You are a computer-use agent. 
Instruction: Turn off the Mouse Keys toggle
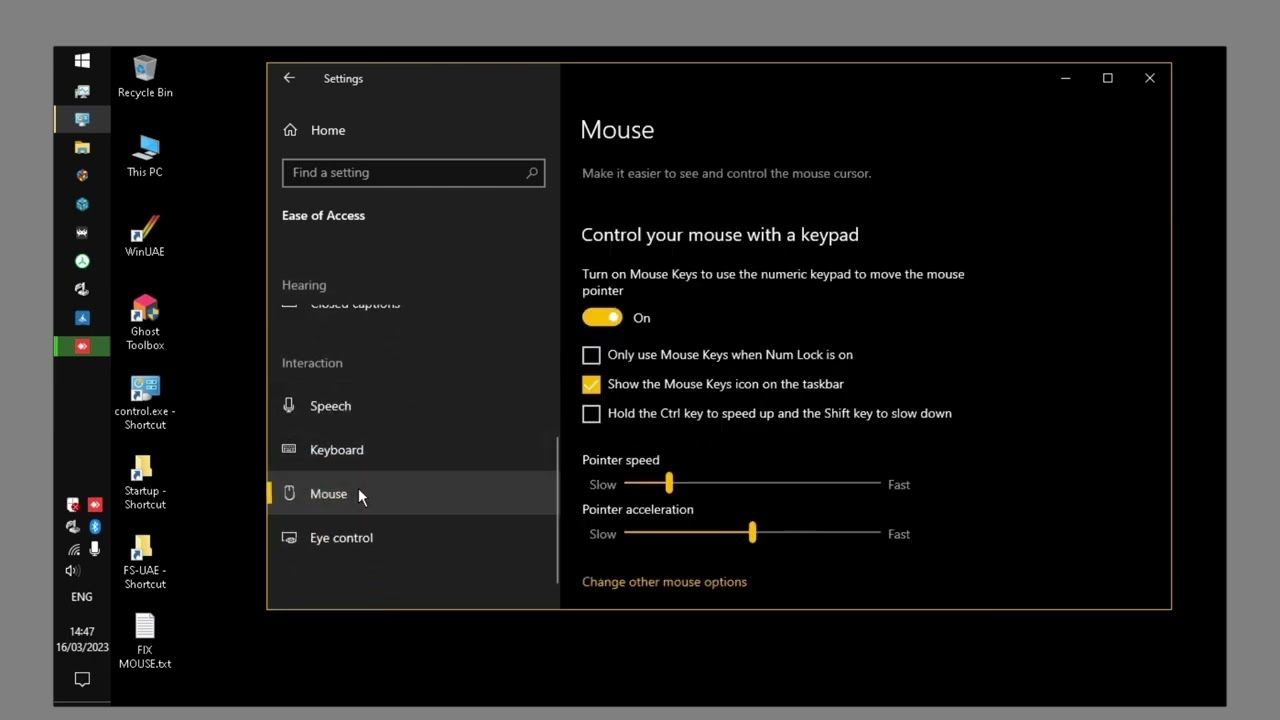[x=602, y=318]
